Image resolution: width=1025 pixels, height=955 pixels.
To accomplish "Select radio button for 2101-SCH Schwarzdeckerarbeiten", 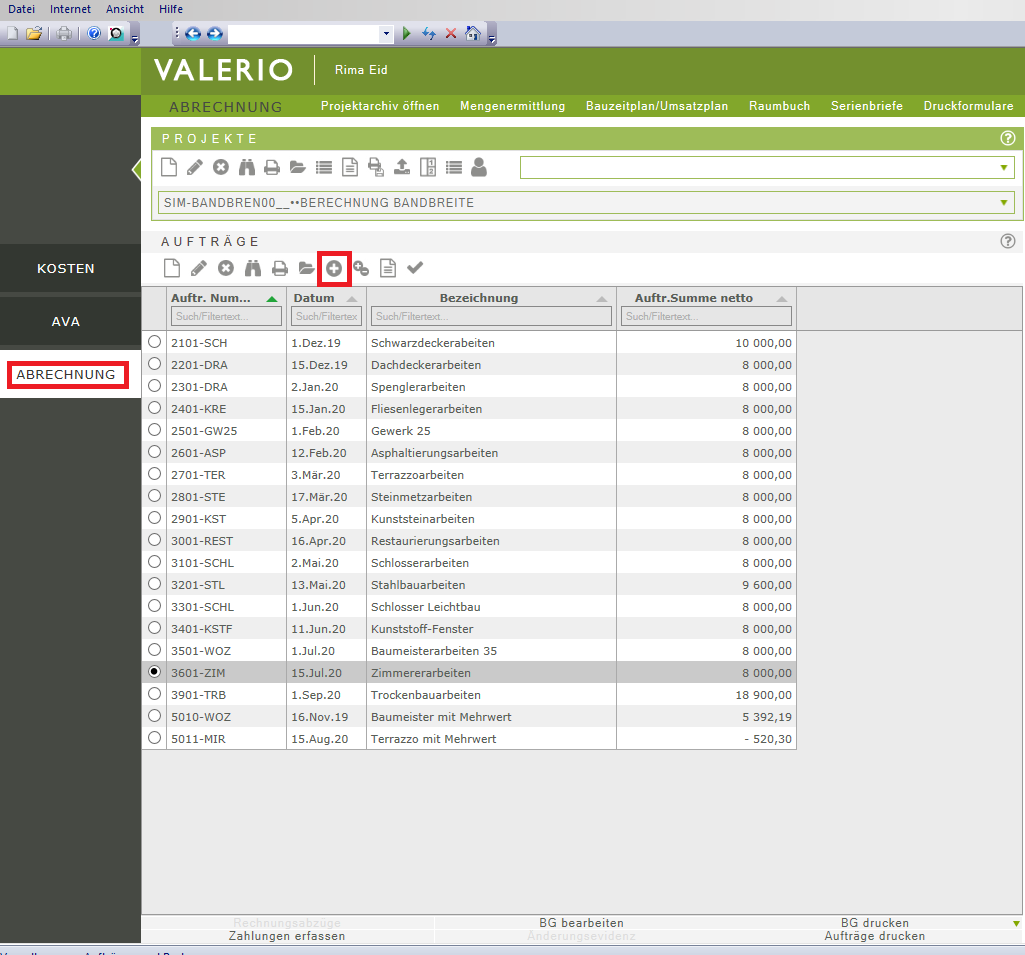I will [154, 342].
